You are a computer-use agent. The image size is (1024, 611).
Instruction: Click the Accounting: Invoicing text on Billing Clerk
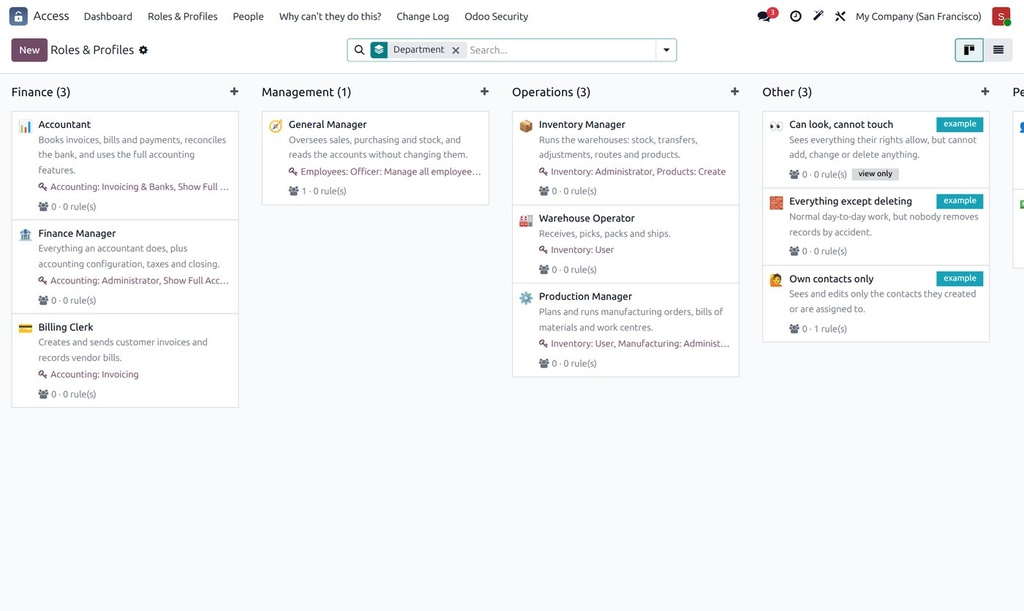tap(94, 374)
